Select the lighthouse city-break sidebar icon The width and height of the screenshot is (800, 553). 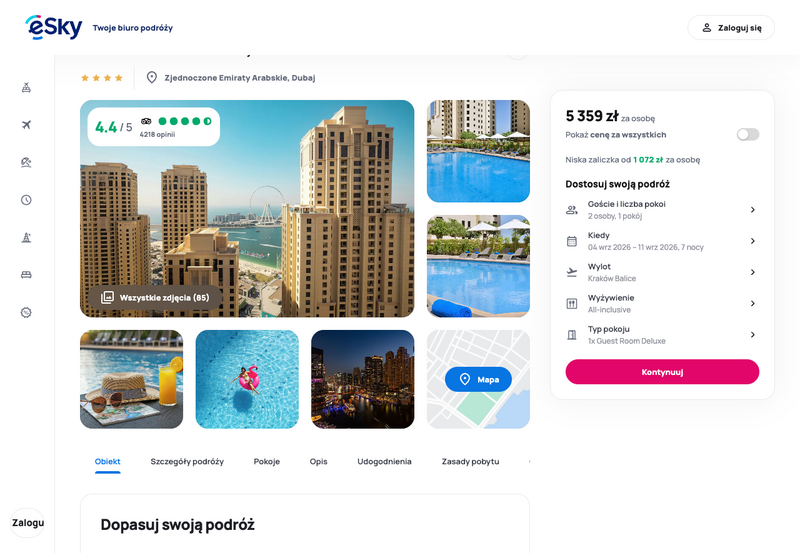coord(27,237)
